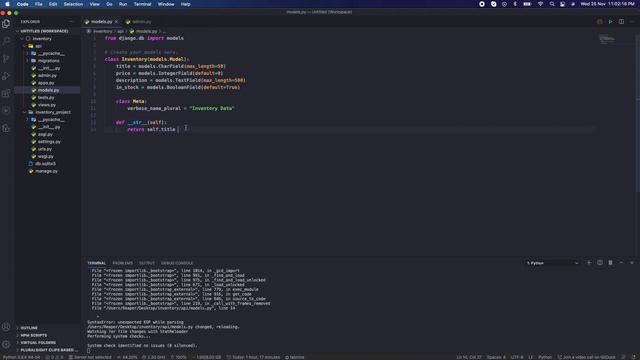Open the Accounts icon in activity bar

click(x=6, y=327)
